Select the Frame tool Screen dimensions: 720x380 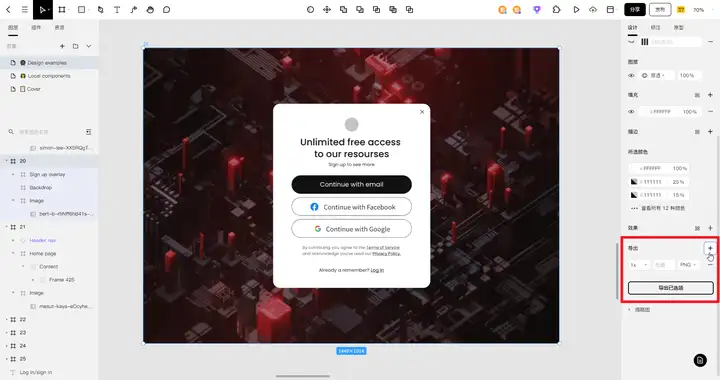coord(62,10)
